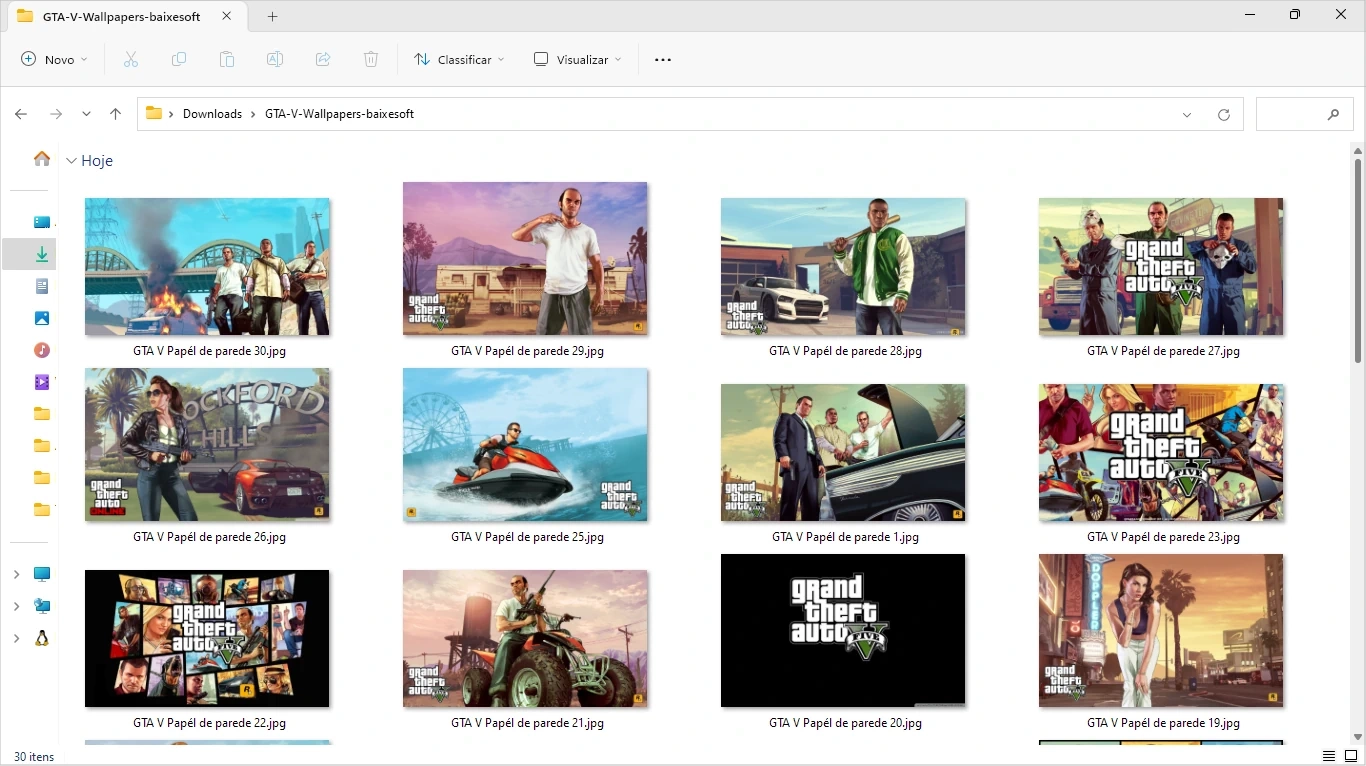Open the first yellow pinned folder in sidebar
Viewport: 1366px width, 766px height.
[42, 414]
